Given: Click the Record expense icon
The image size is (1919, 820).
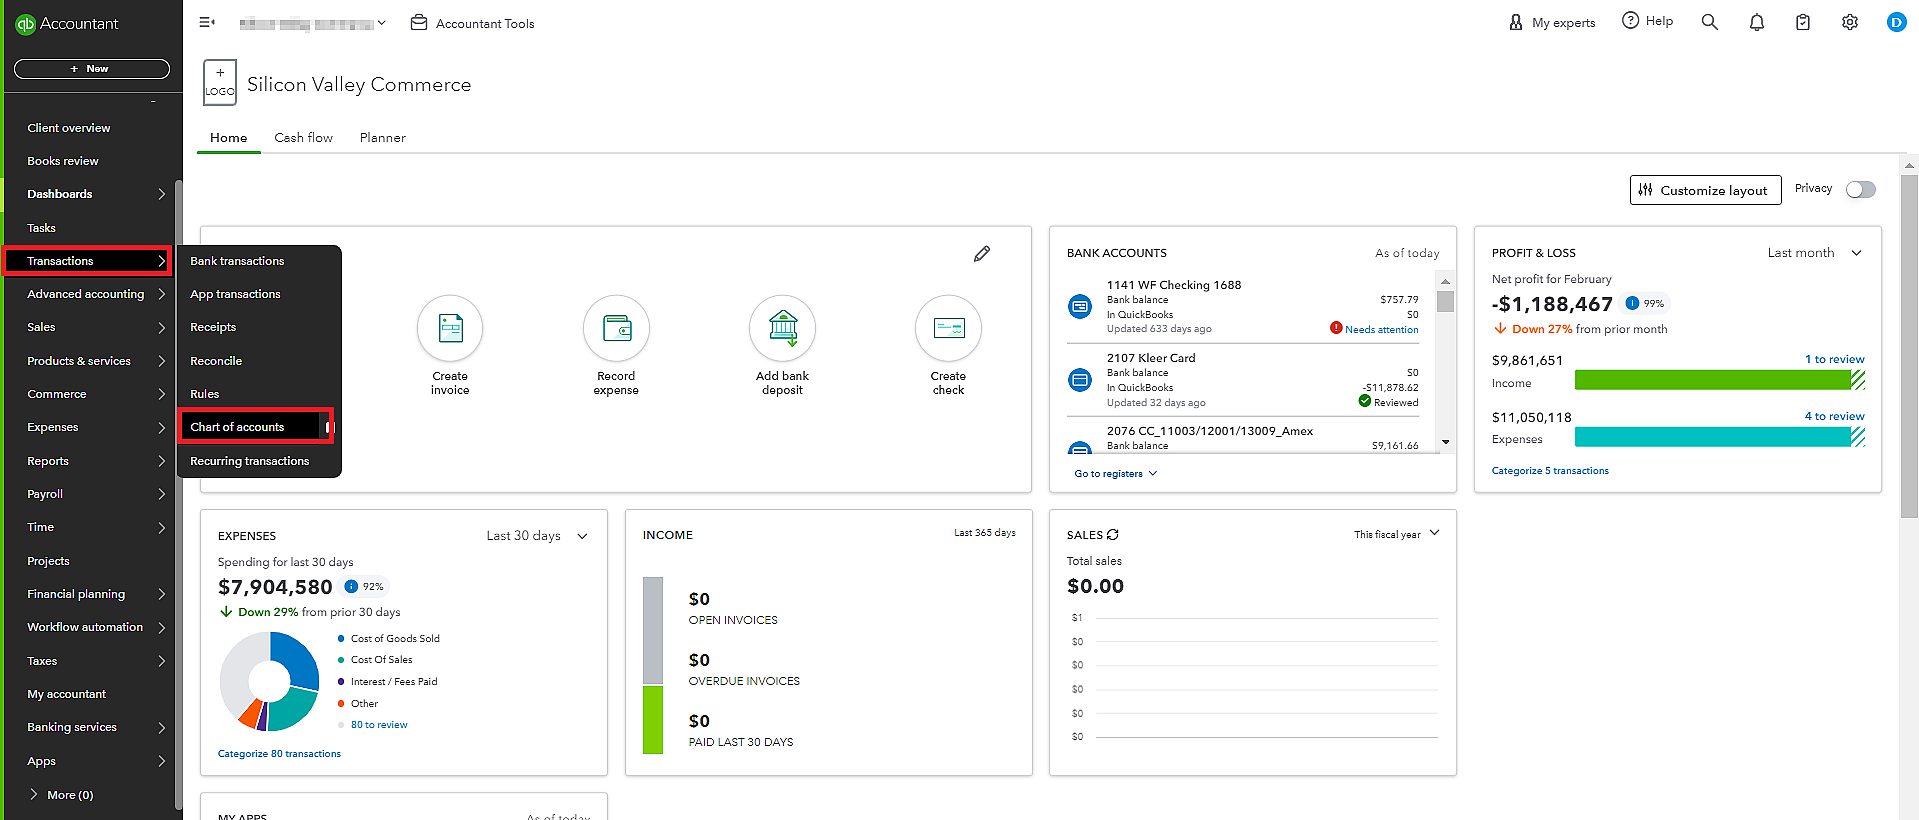Looking at the screenshot, I should coord(616,328).
